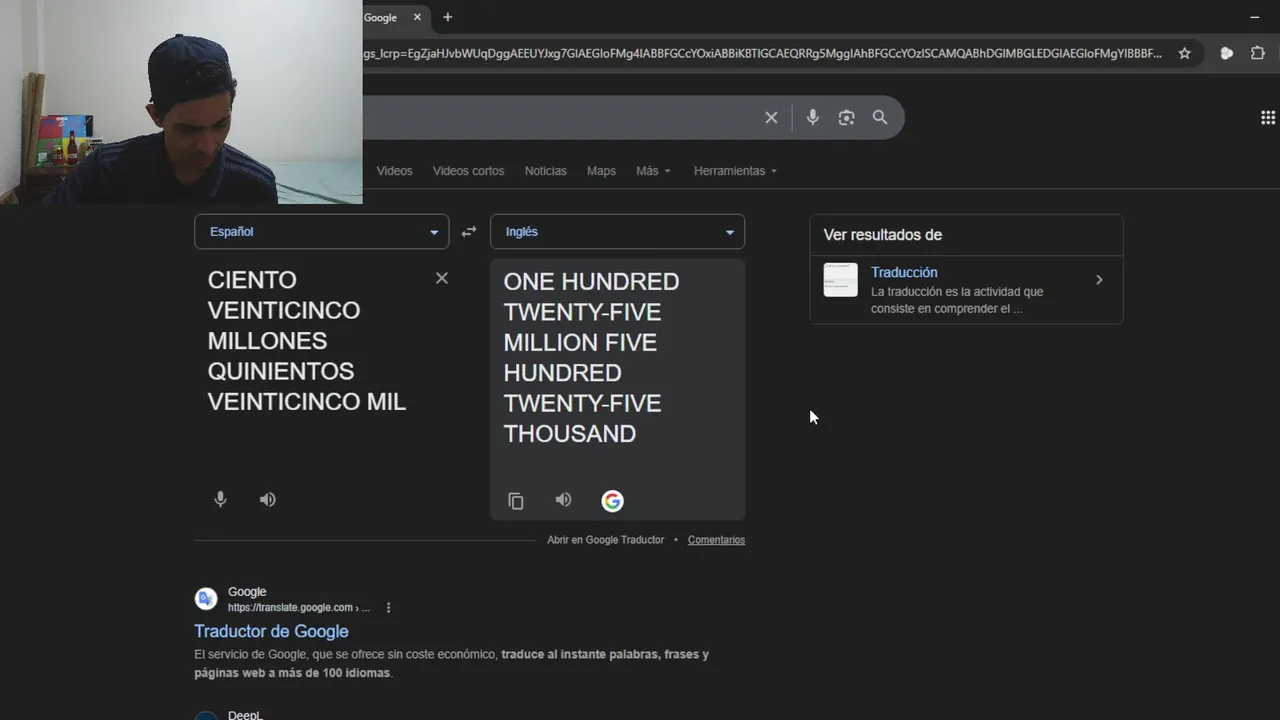Click the Traducción thumbnail image
1280x720 pixels.
[840, 280]
